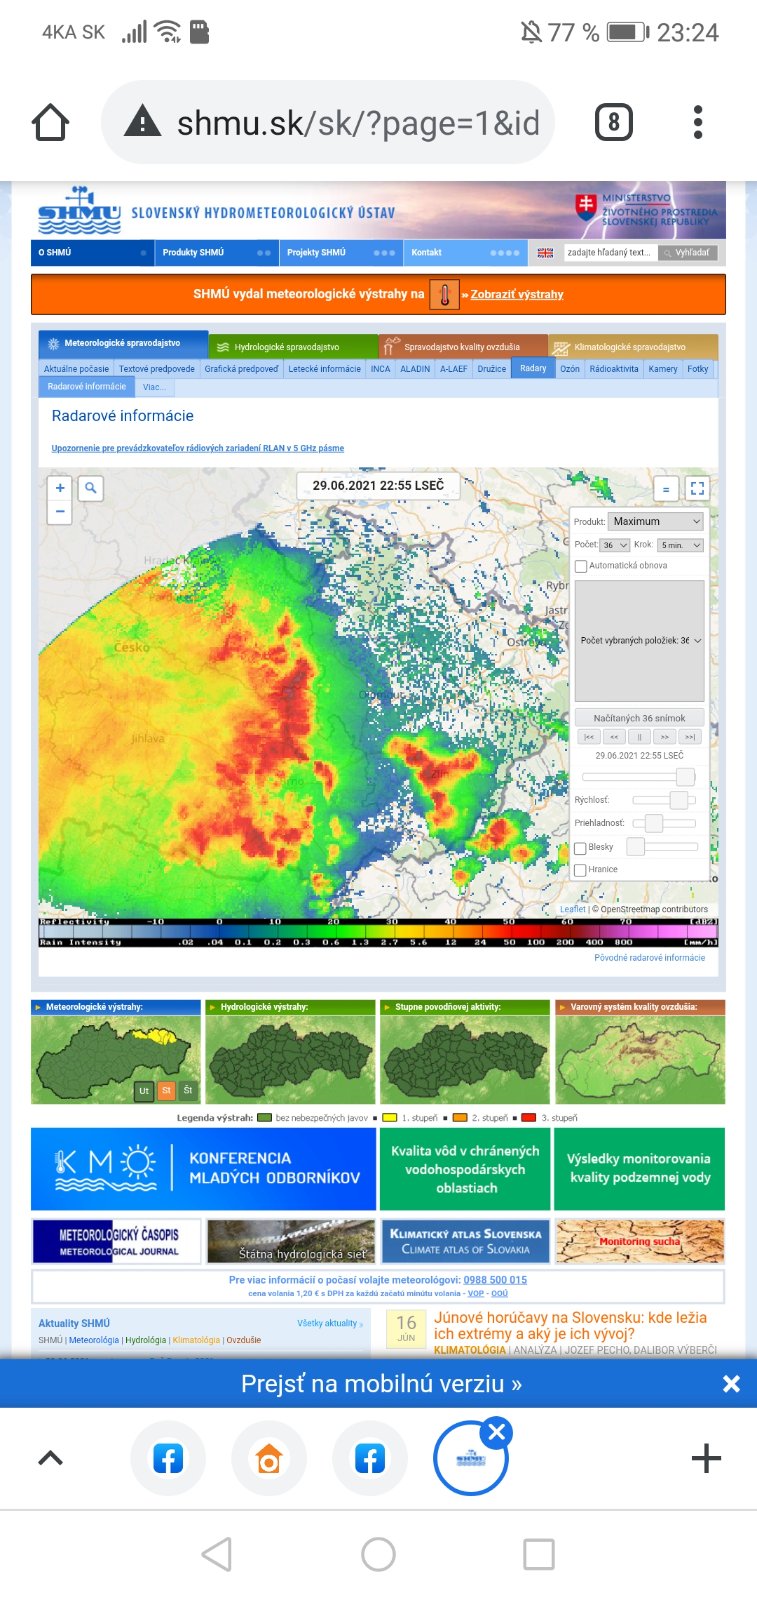Open the Družice menu item
The image size is (757, 1600).
(491, 369)
